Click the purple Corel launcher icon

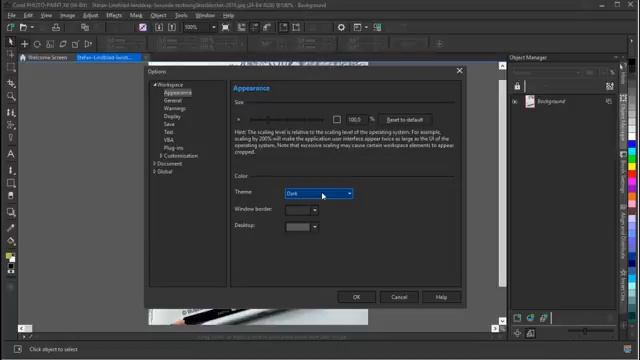(x=143, y=27)
